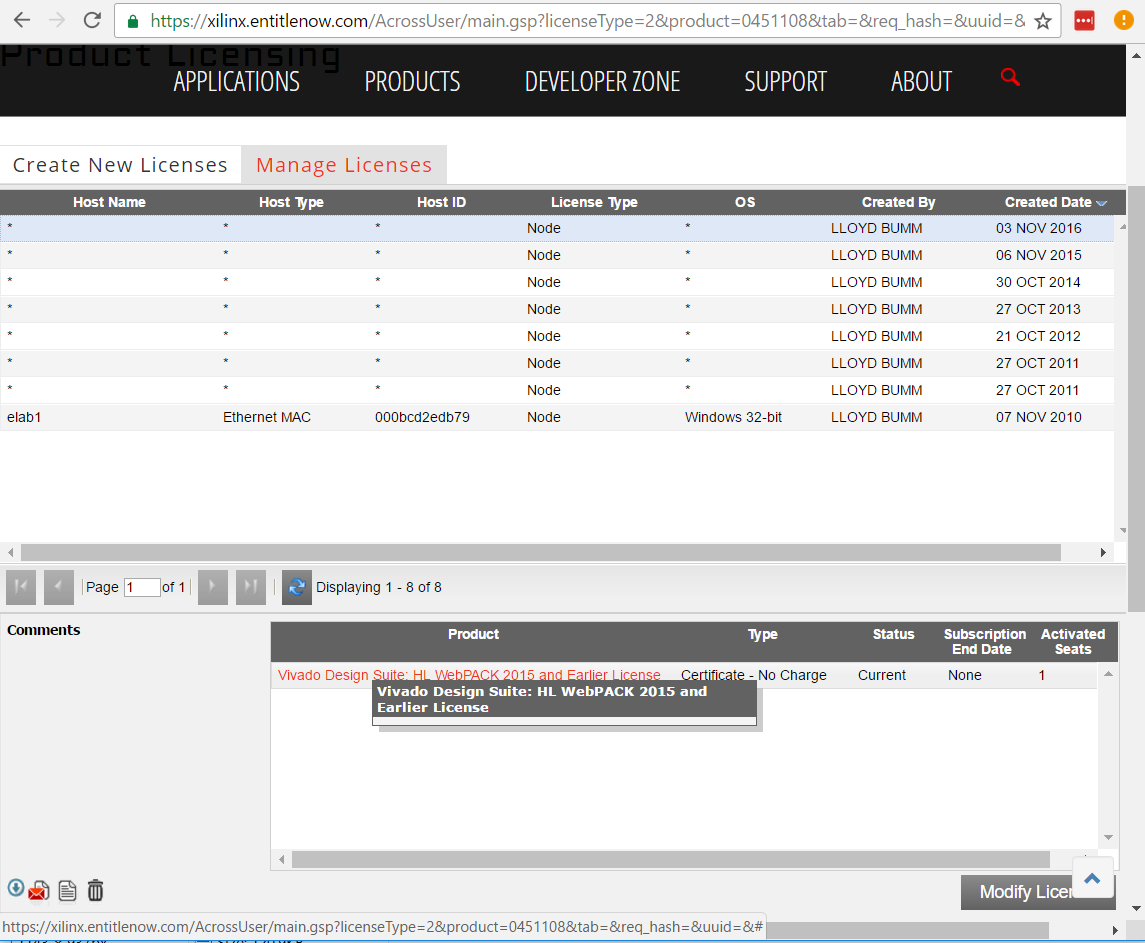Click the Ethernet MAC host type cell
Screen dimensions: 1145x943
tap(267, 417)
